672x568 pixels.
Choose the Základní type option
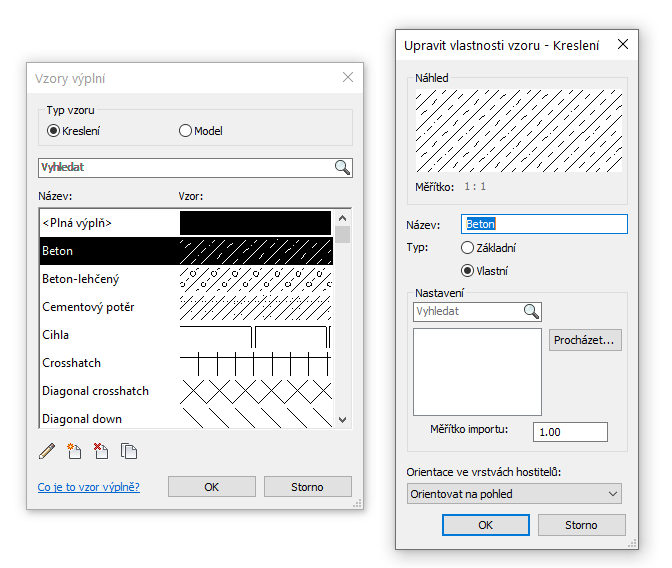pyautogui.click(x=467, y=248)
